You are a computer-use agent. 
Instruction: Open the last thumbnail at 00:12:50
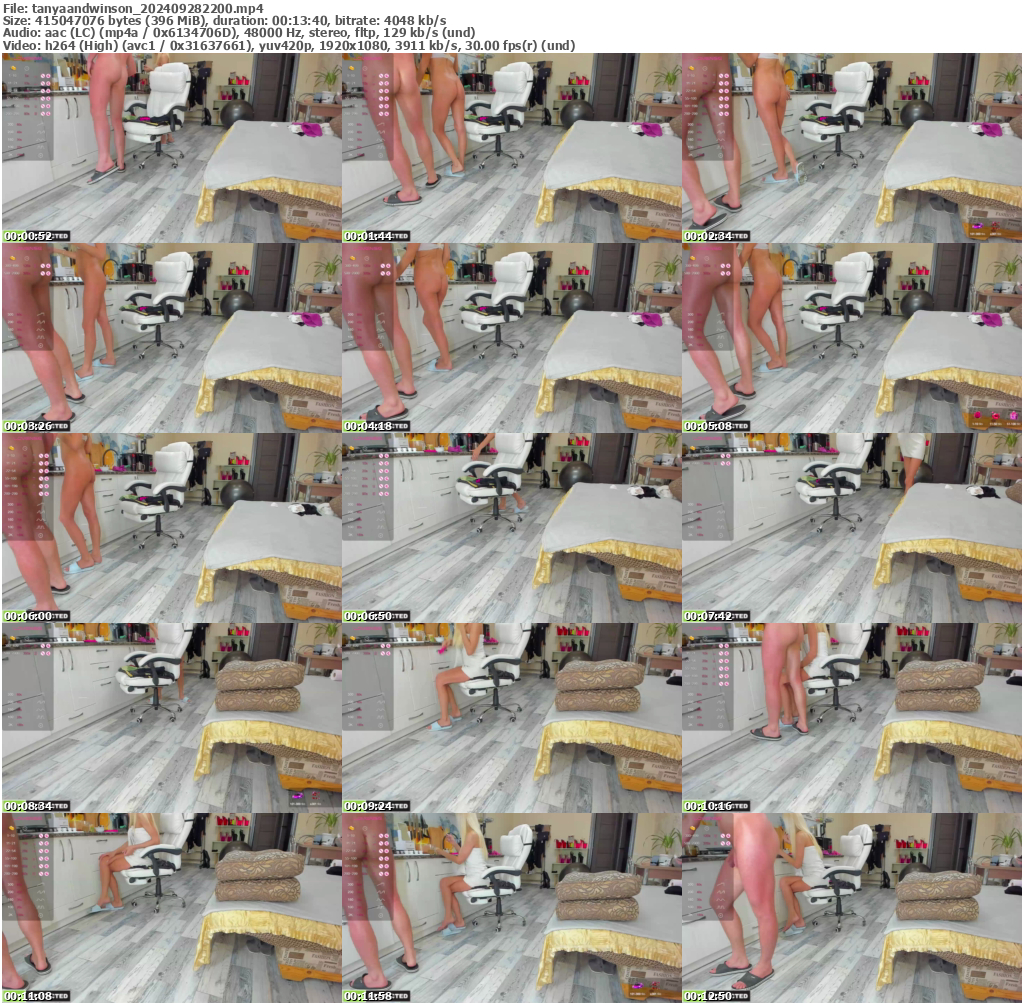pyautogui.click(x=852, y=908)
